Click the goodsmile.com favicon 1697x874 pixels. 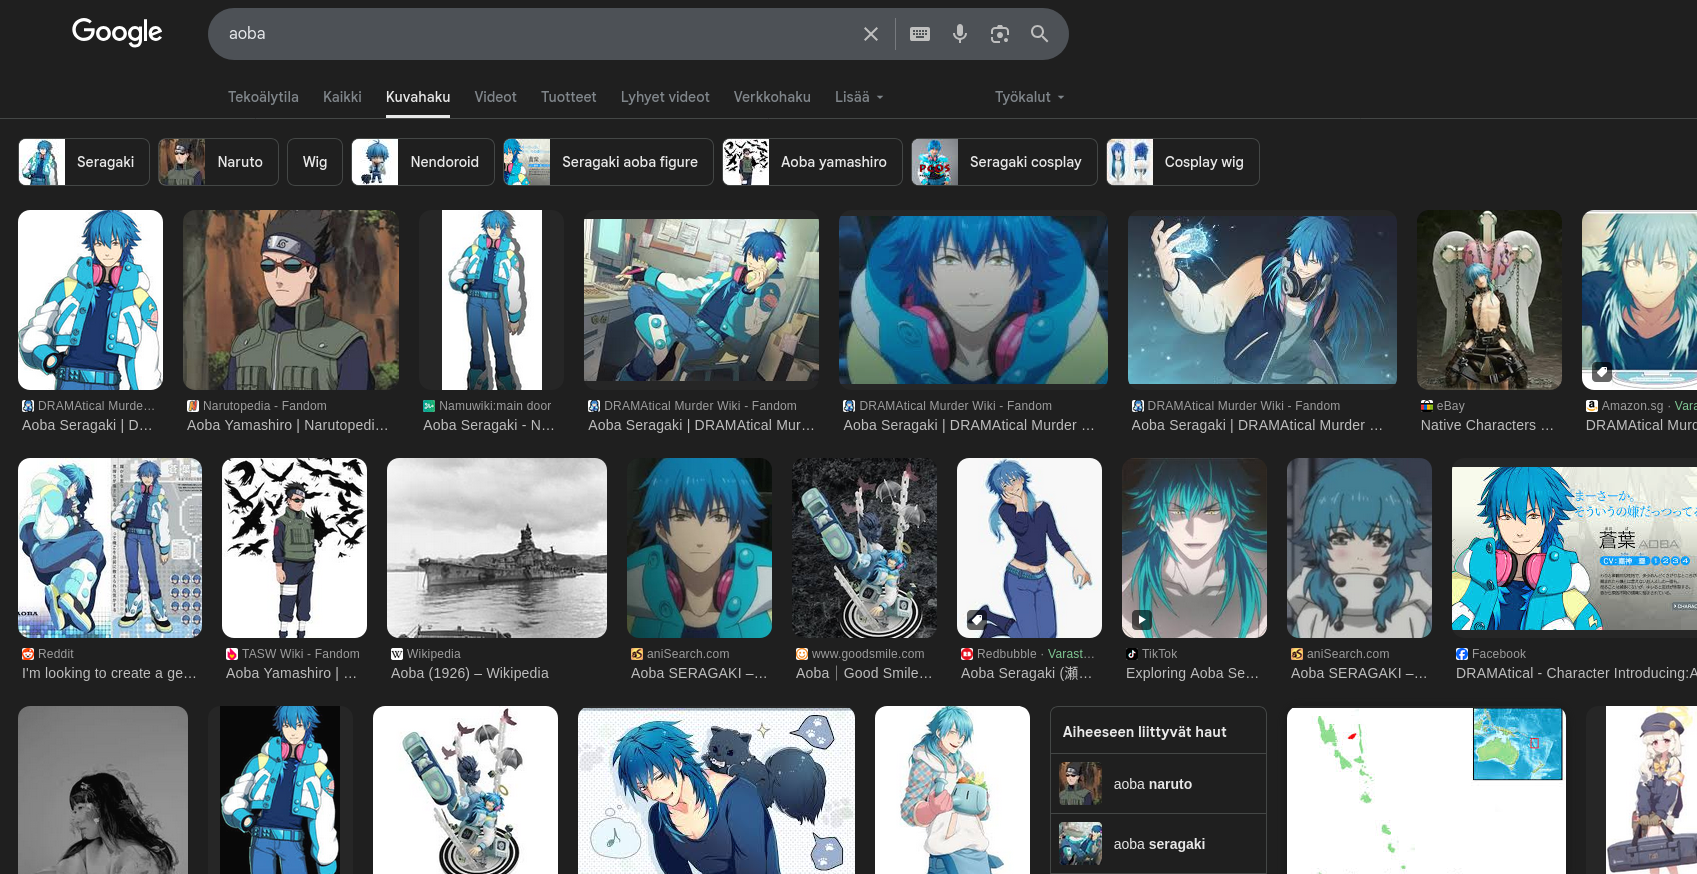pyautogui.click(x=802, y=654)
